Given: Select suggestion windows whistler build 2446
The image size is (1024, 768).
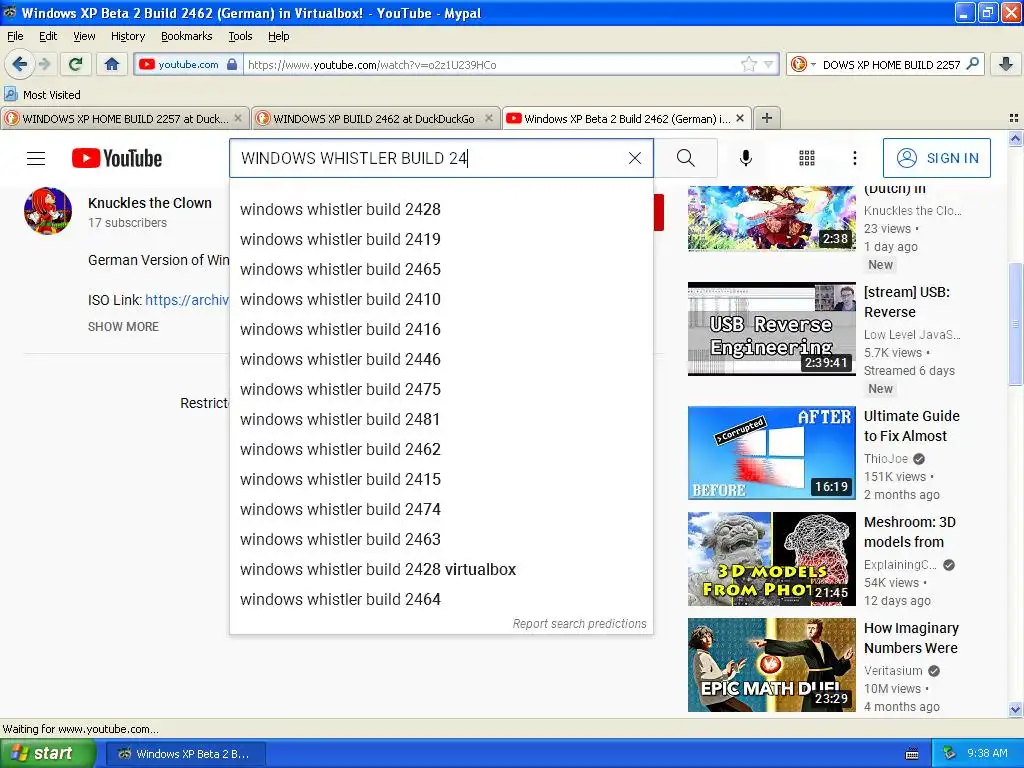Looking at the screenshot, I should 441,359.
